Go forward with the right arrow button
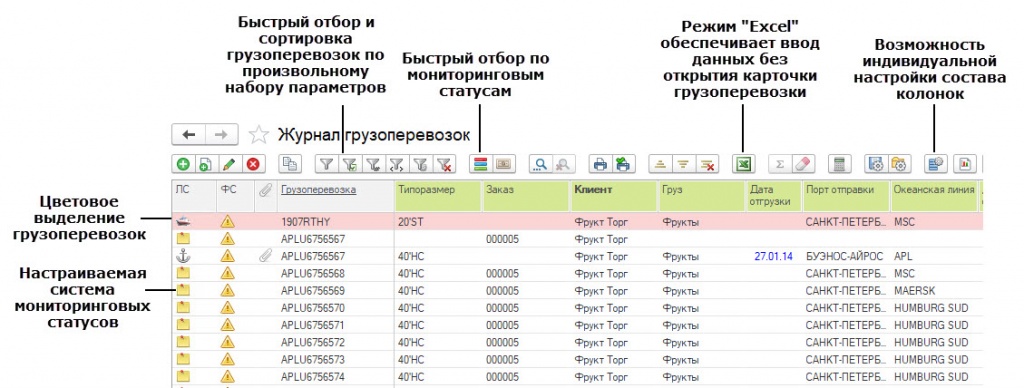Image resolution: width=1024 pixels, height=388 pixels. [x=221, y=135]
